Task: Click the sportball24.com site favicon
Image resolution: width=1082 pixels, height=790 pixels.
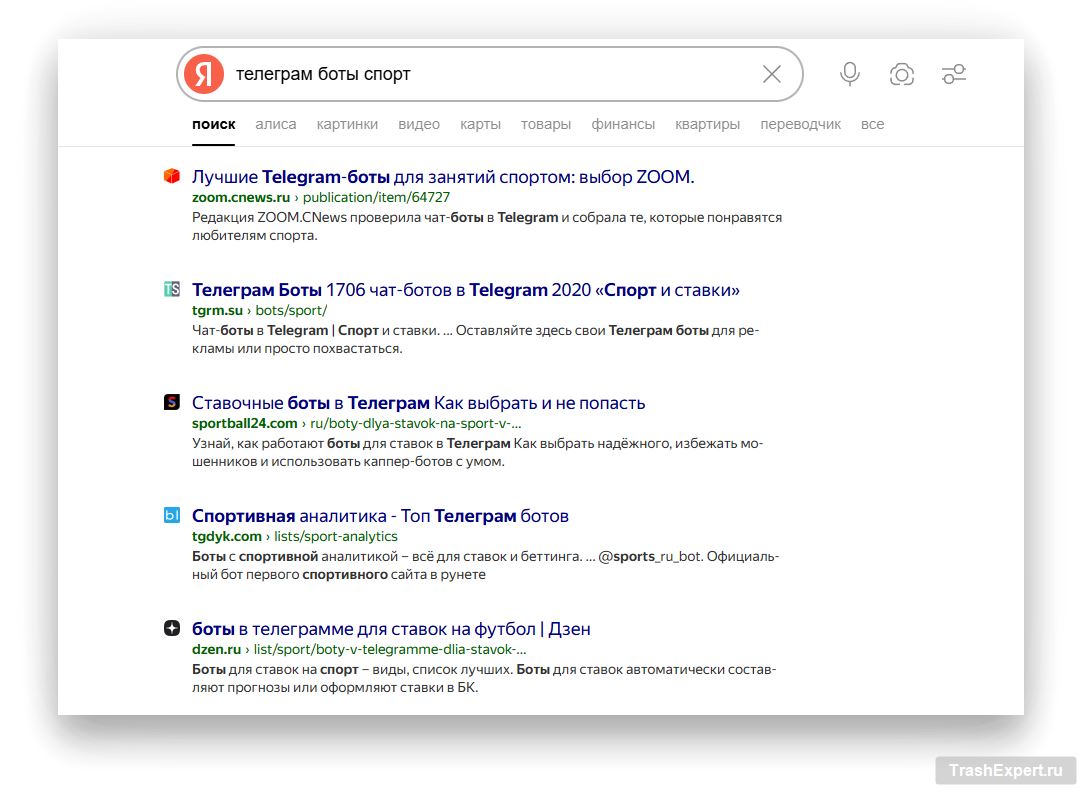Action: 172,403
